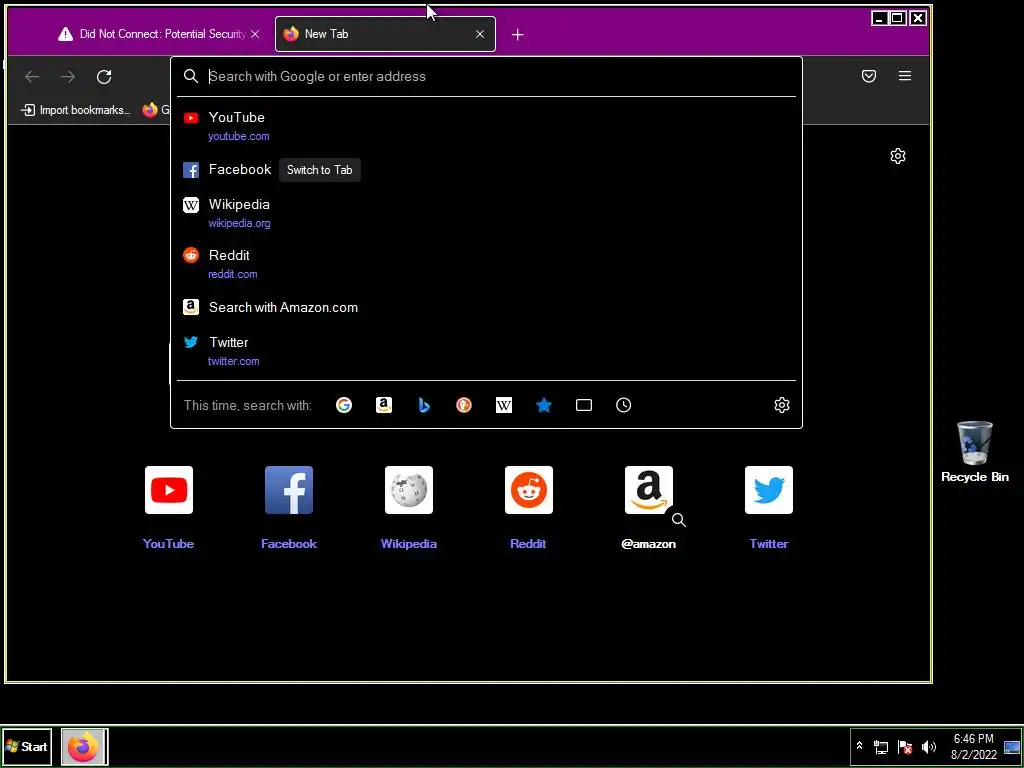
Task: Click the back navigation arrow
Action: (x=32, y=76)
